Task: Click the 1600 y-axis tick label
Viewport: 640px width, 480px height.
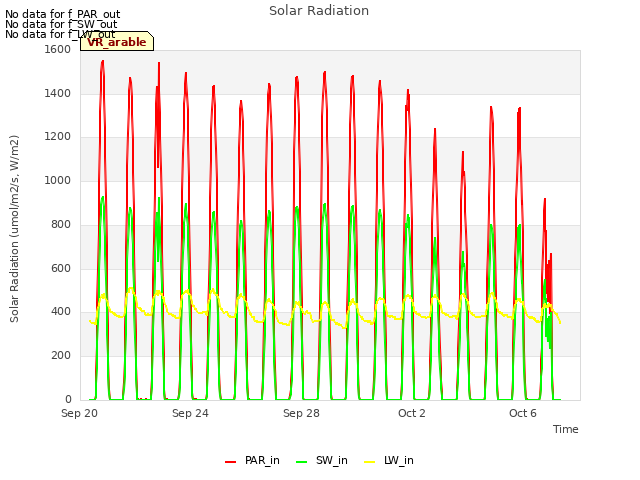Action: (x=58, y=49)
